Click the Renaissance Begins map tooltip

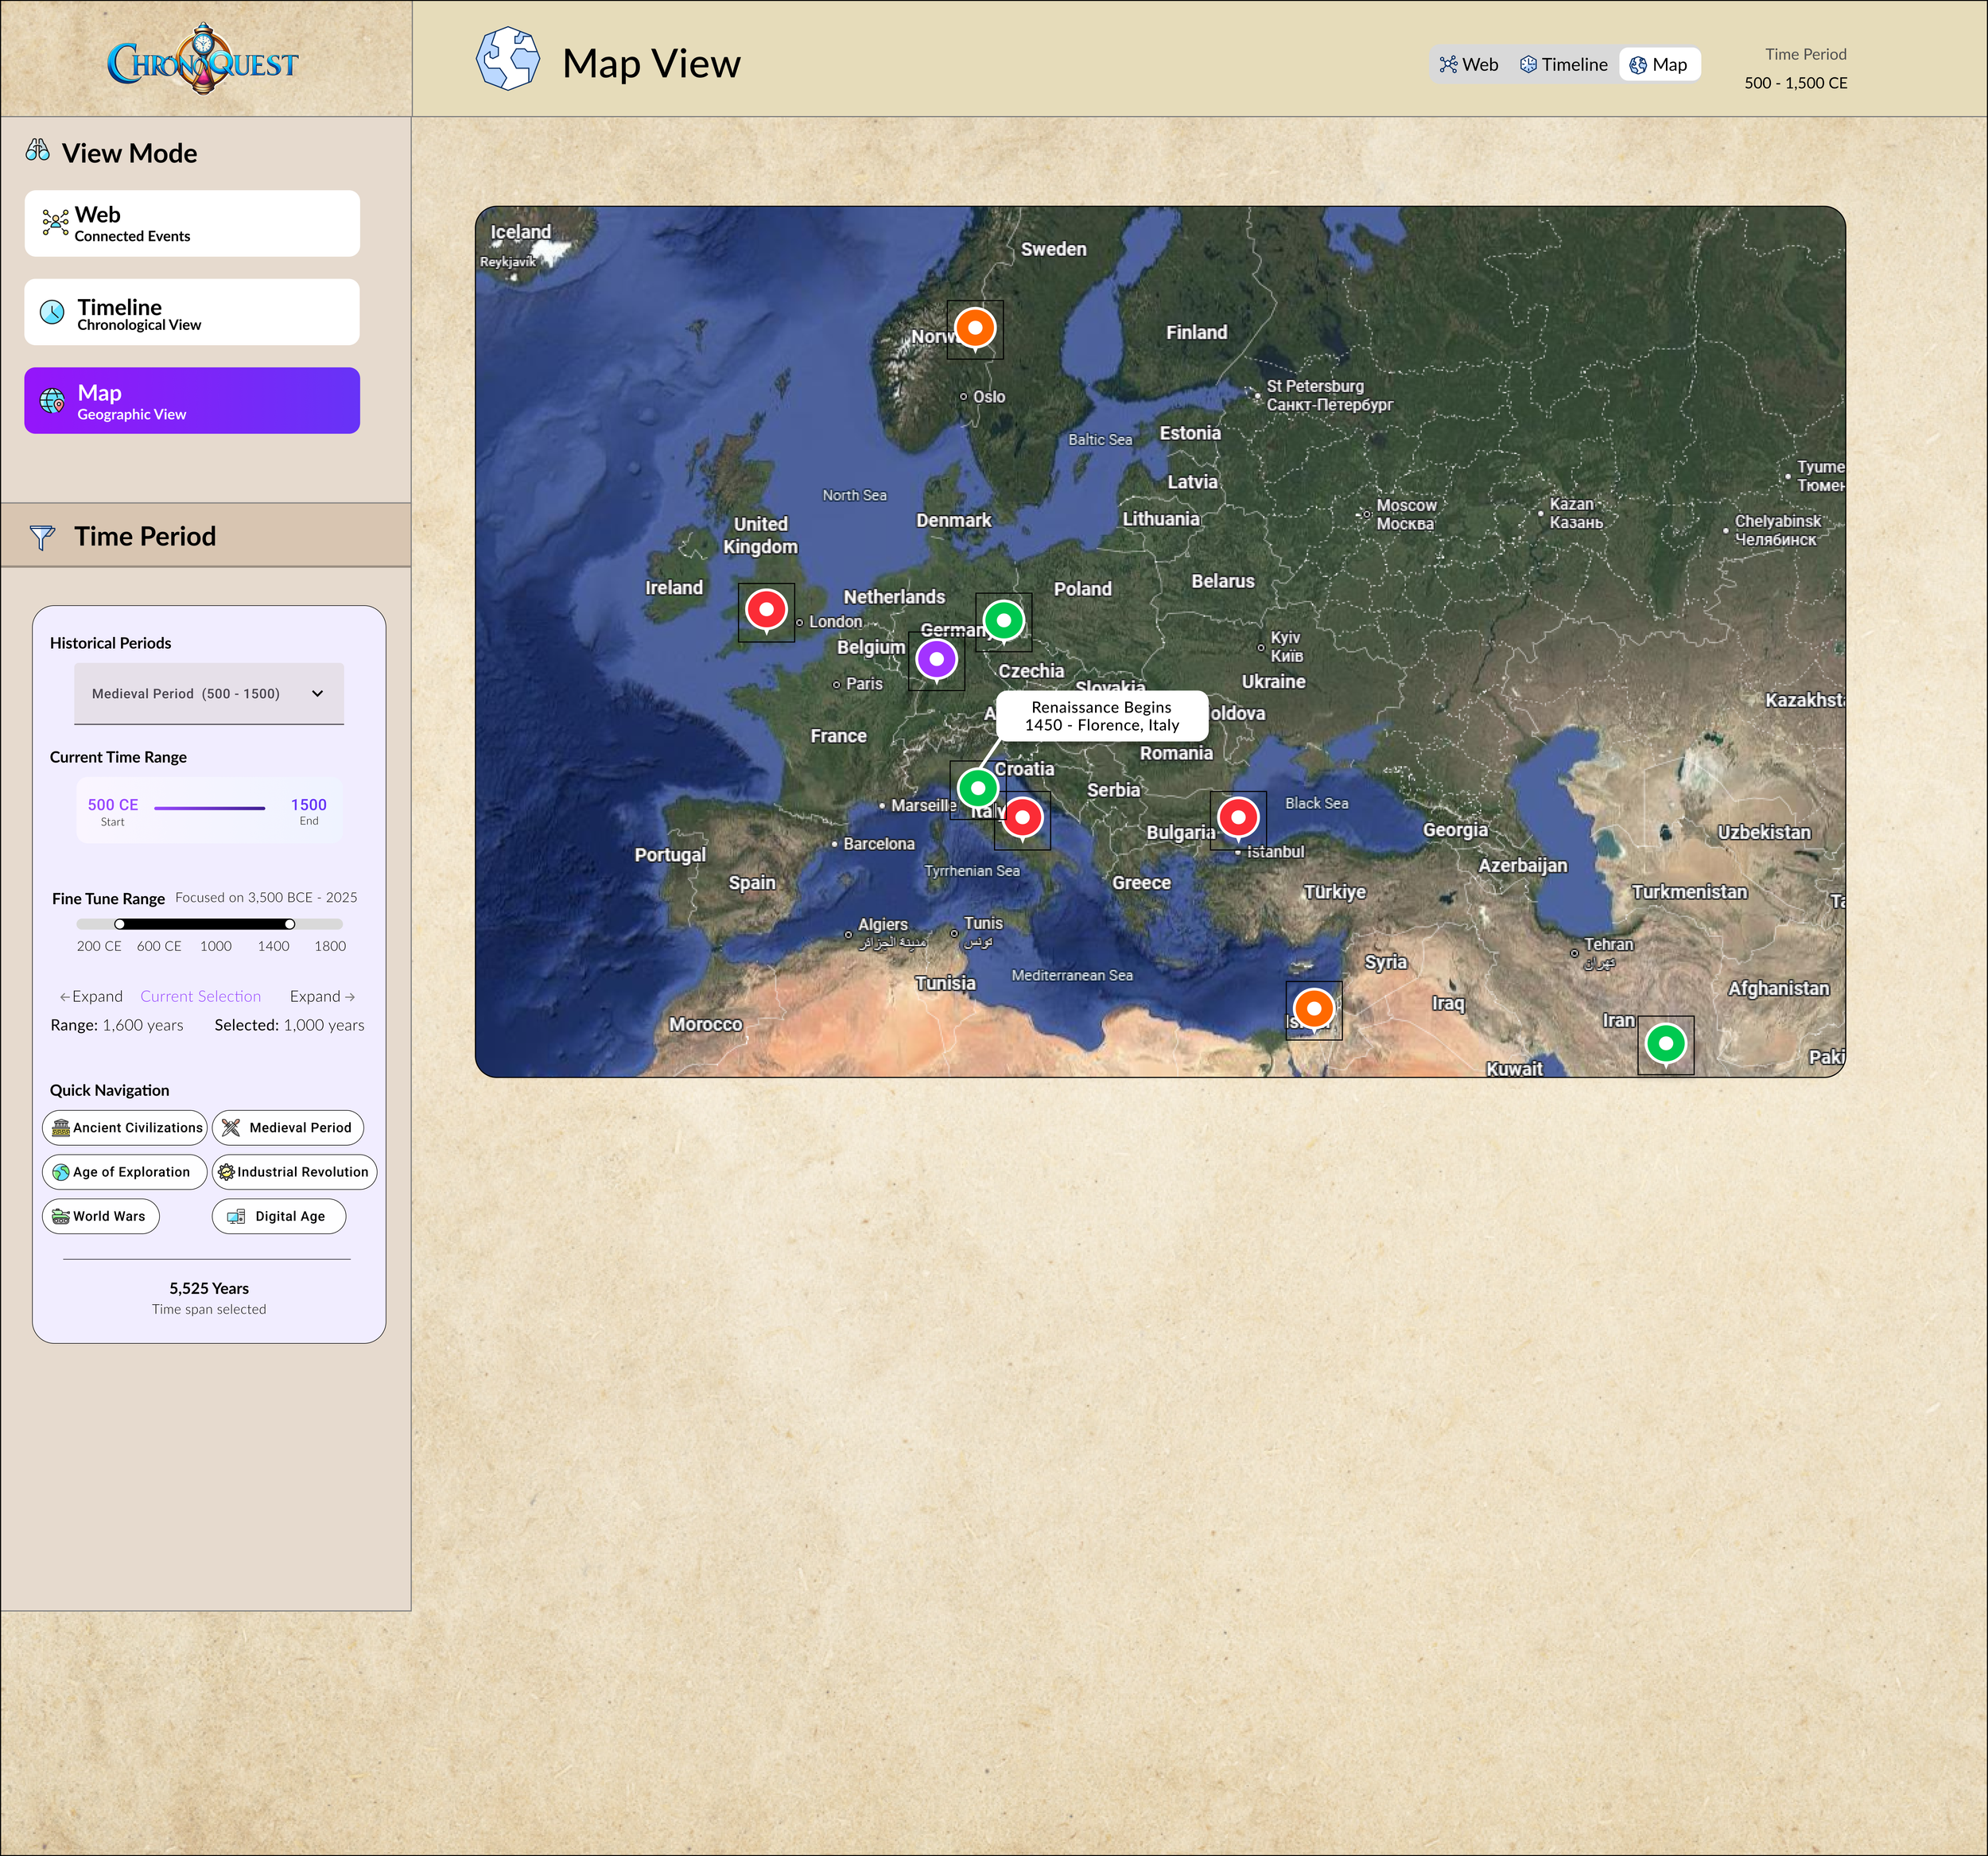[1101, 716]
